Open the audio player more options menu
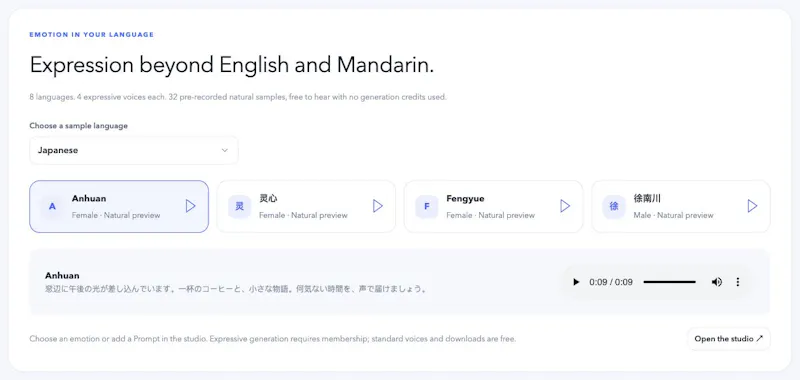The height and width of the screenshot is (380, 800). pos(737,282)
